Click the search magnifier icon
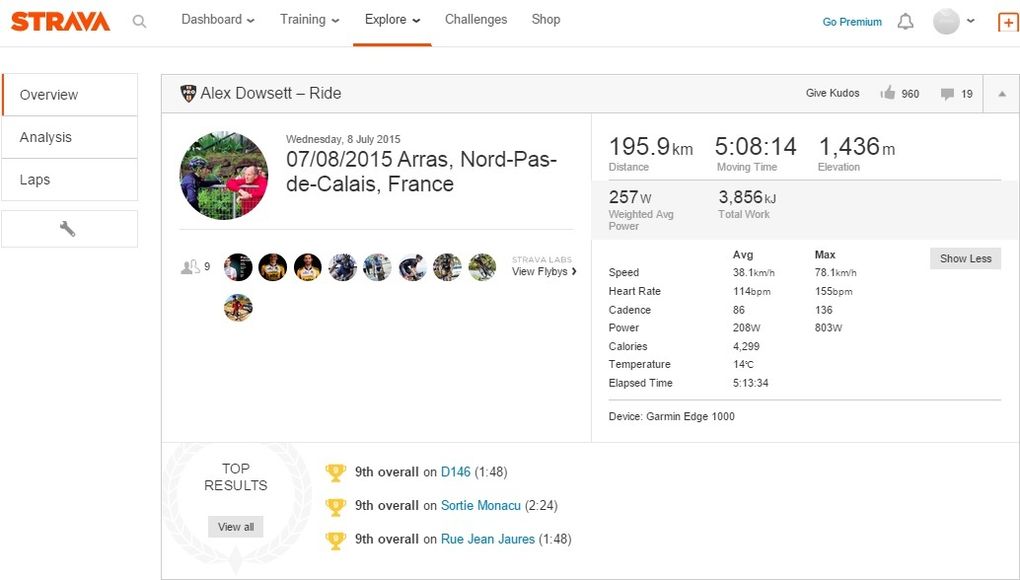The height and width of the screenshot is (580, 1020). [x=139, y=21]
